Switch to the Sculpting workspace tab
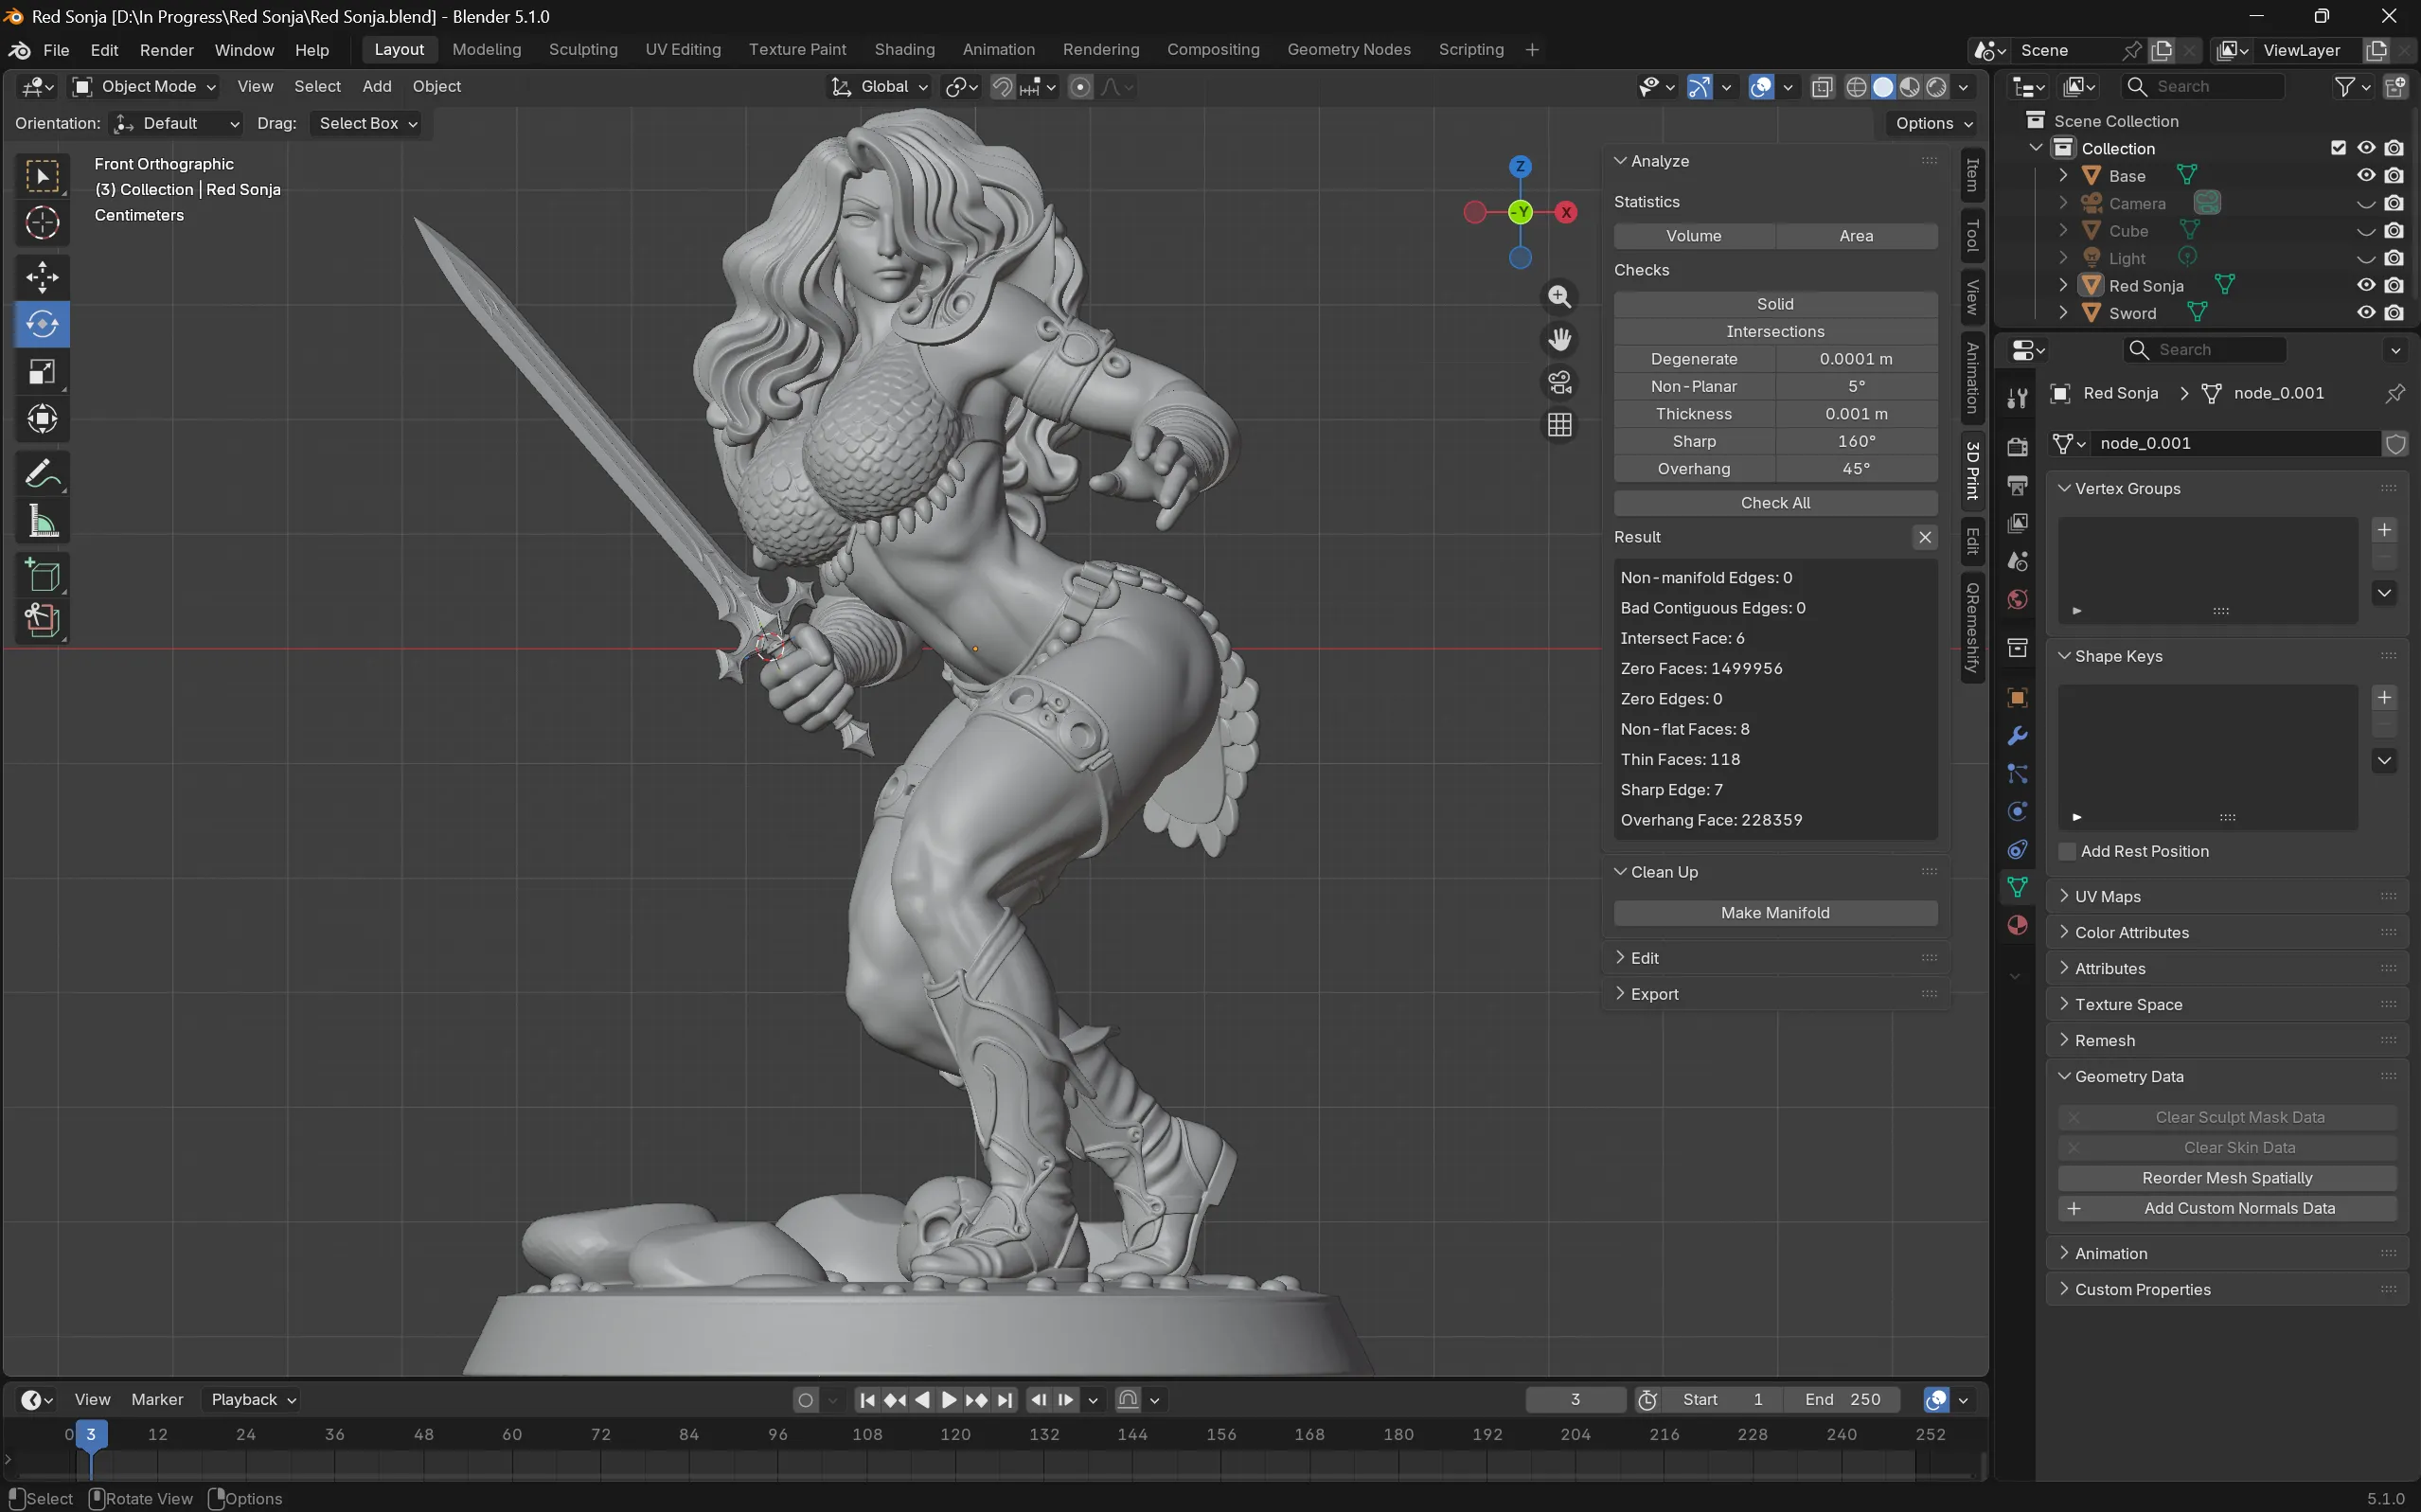The height and width of the screenshot is (1512, 2421). 583,50
